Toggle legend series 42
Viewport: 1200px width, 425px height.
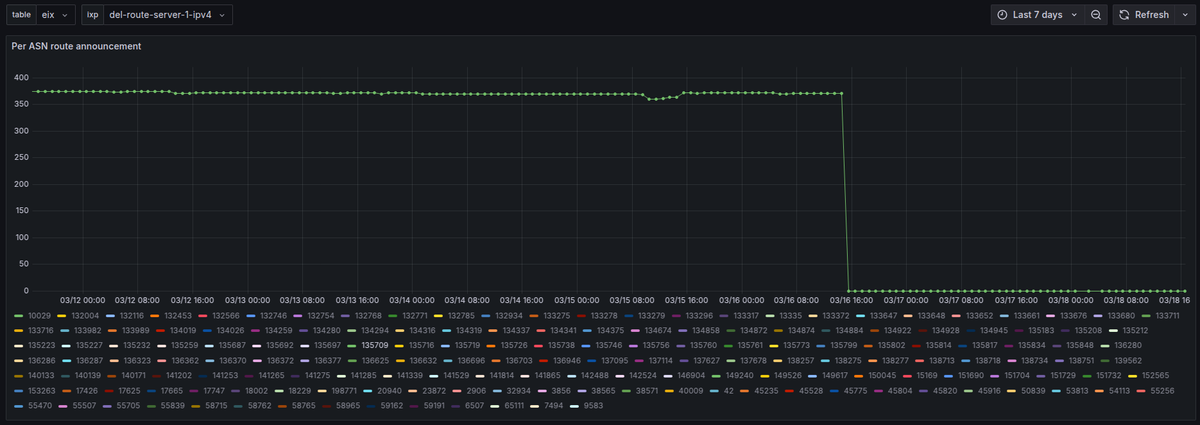(x=729, y=391)
